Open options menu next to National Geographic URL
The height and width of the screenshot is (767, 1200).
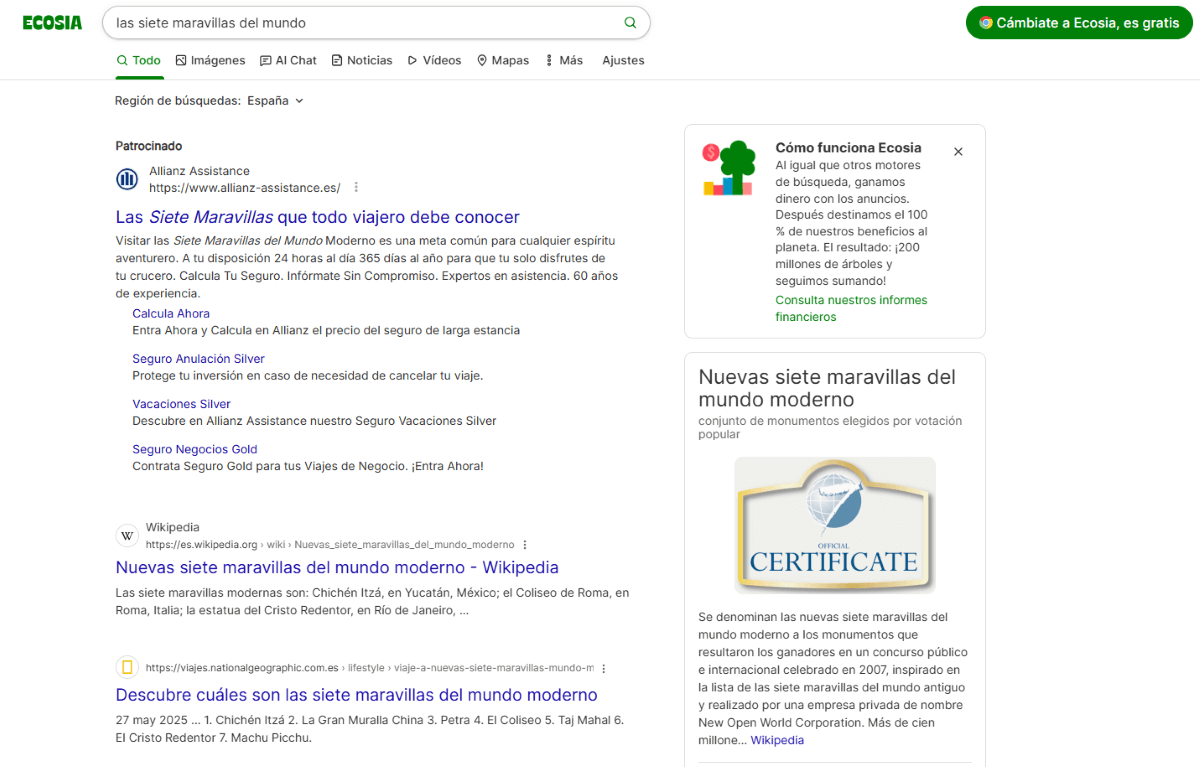tap(604, 668)
